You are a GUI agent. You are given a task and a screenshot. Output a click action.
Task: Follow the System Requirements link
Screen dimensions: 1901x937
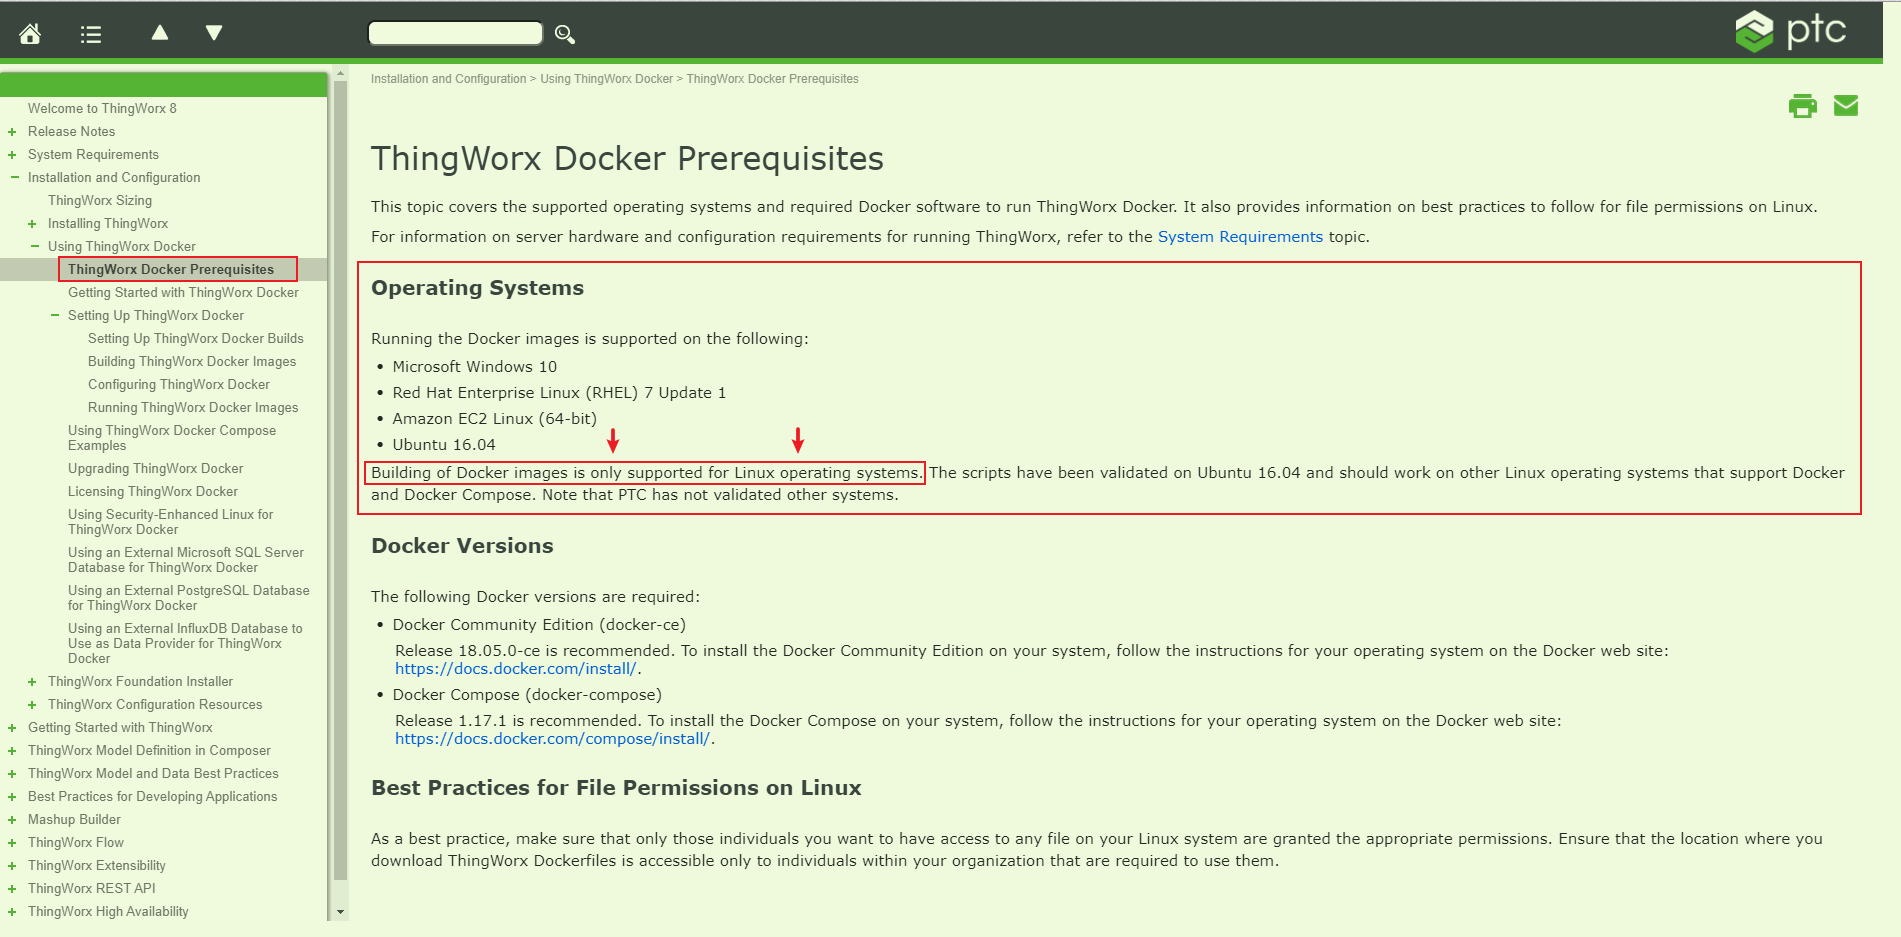pos(1239,236)
